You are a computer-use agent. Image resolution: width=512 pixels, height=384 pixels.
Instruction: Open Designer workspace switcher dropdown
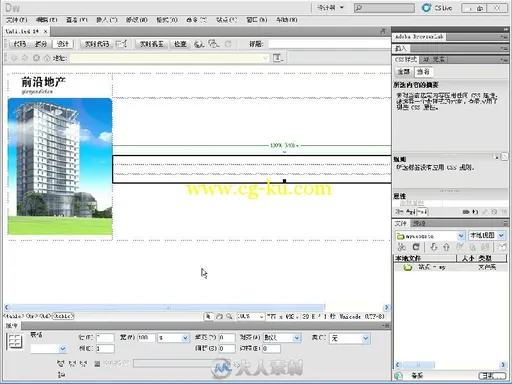[330, 7]
